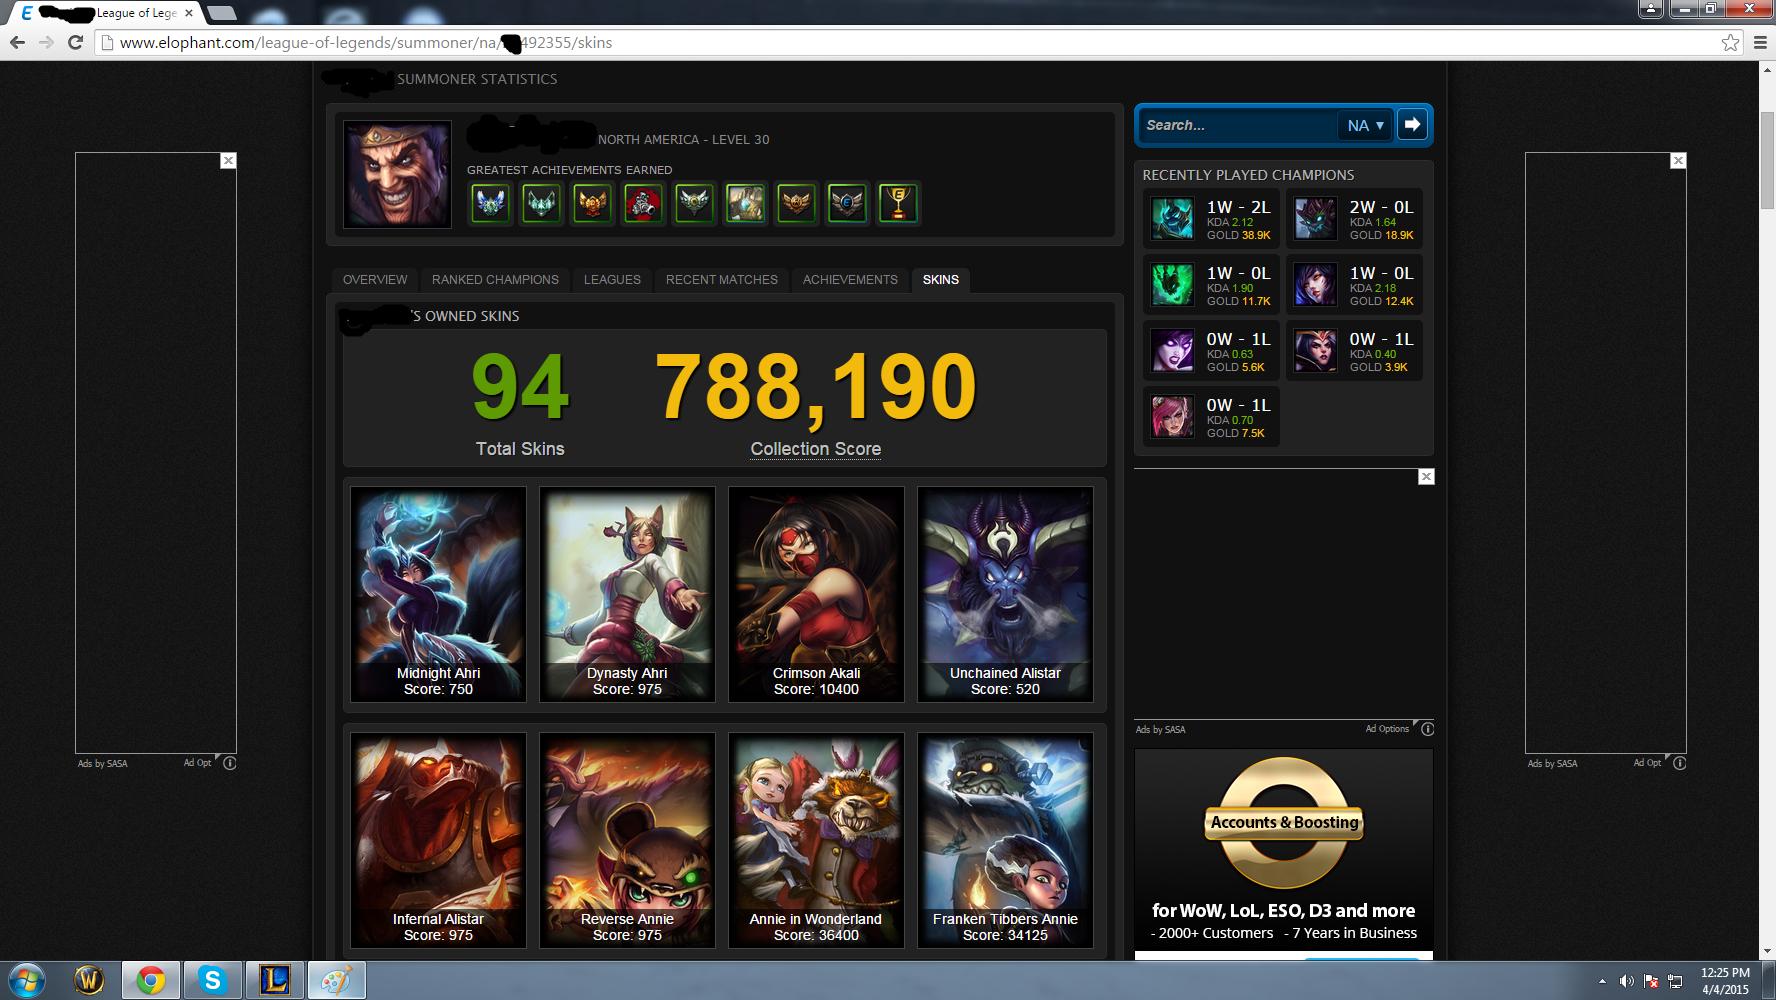Click the Greatest Achievements Earned label
The height and width of the screenshot is (1000, 1776).
[569, 170]
